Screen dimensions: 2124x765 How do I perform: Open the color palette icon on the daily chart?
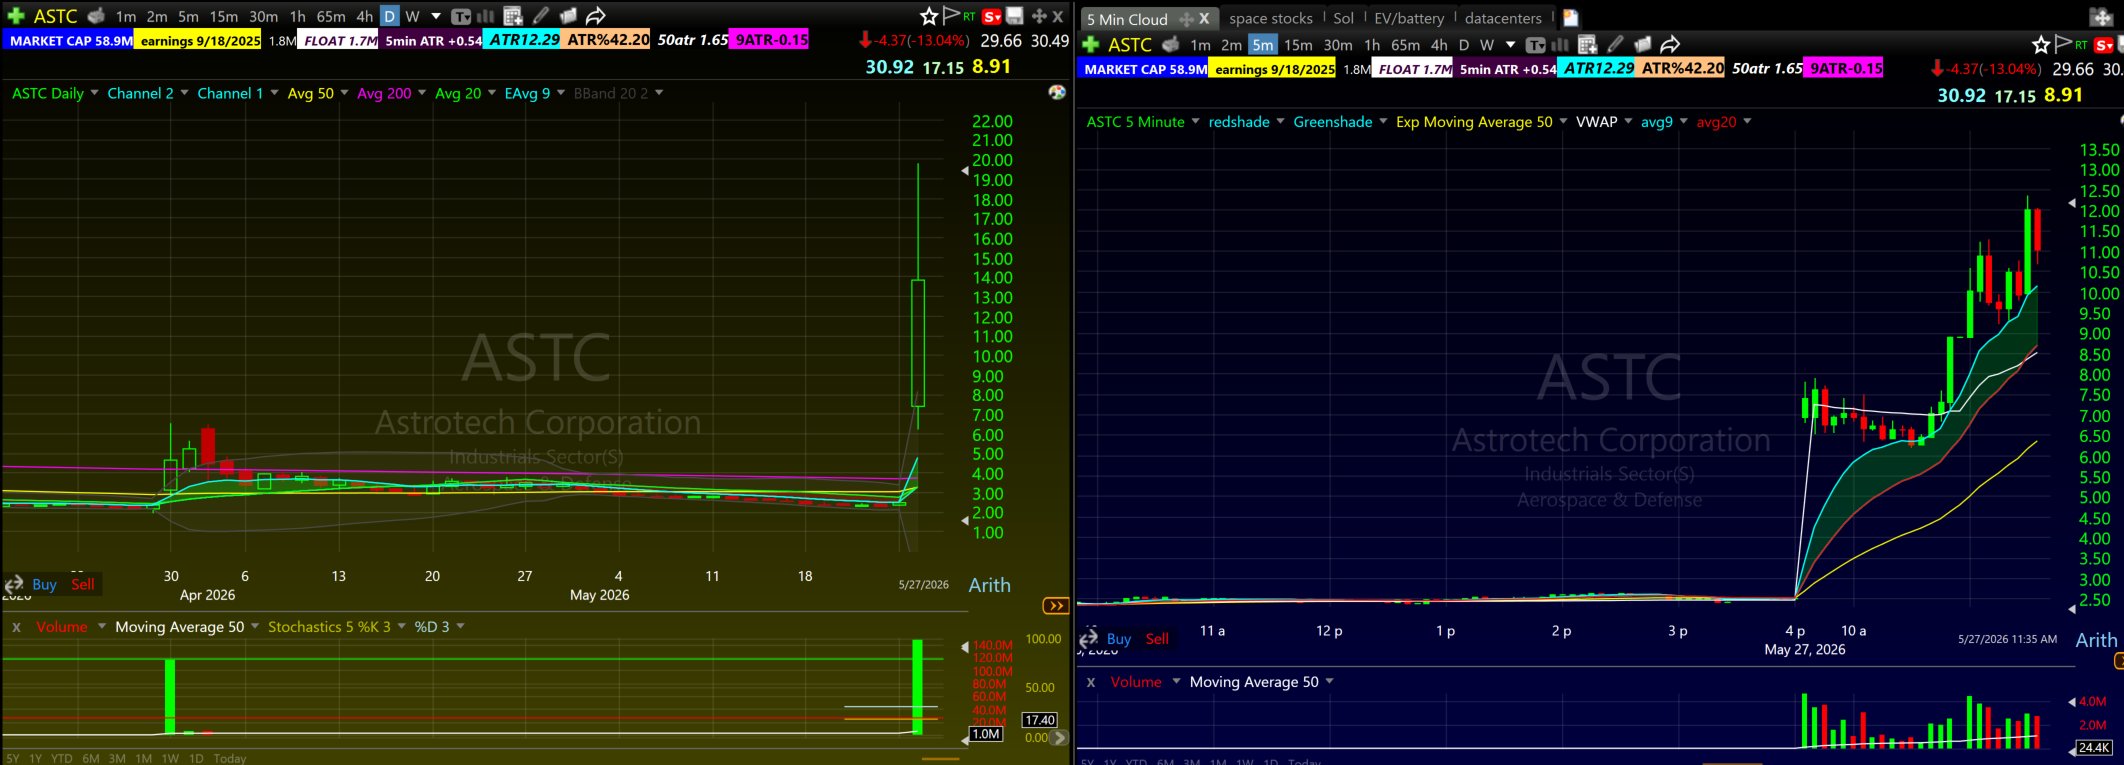point(1057,93)
